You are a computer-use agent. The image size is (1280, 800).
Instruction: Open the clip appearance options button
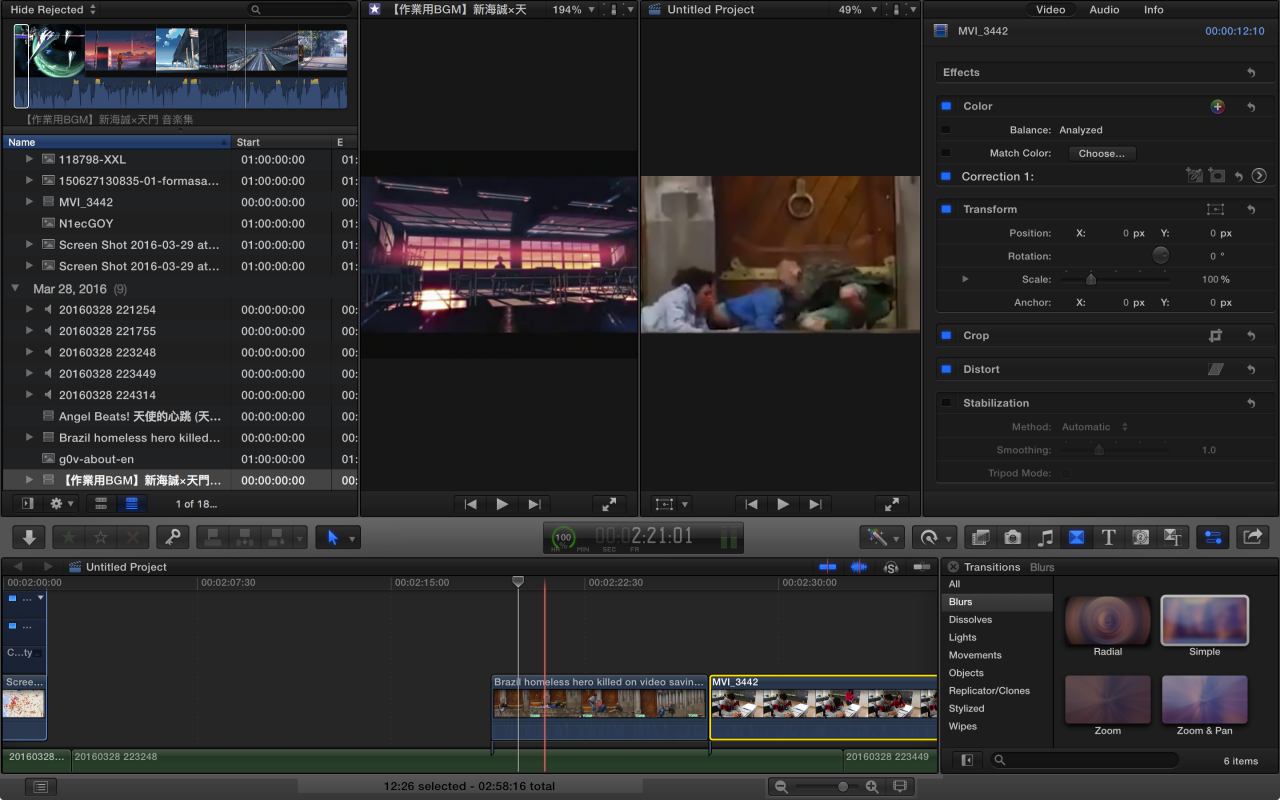[x=900, y=787]
